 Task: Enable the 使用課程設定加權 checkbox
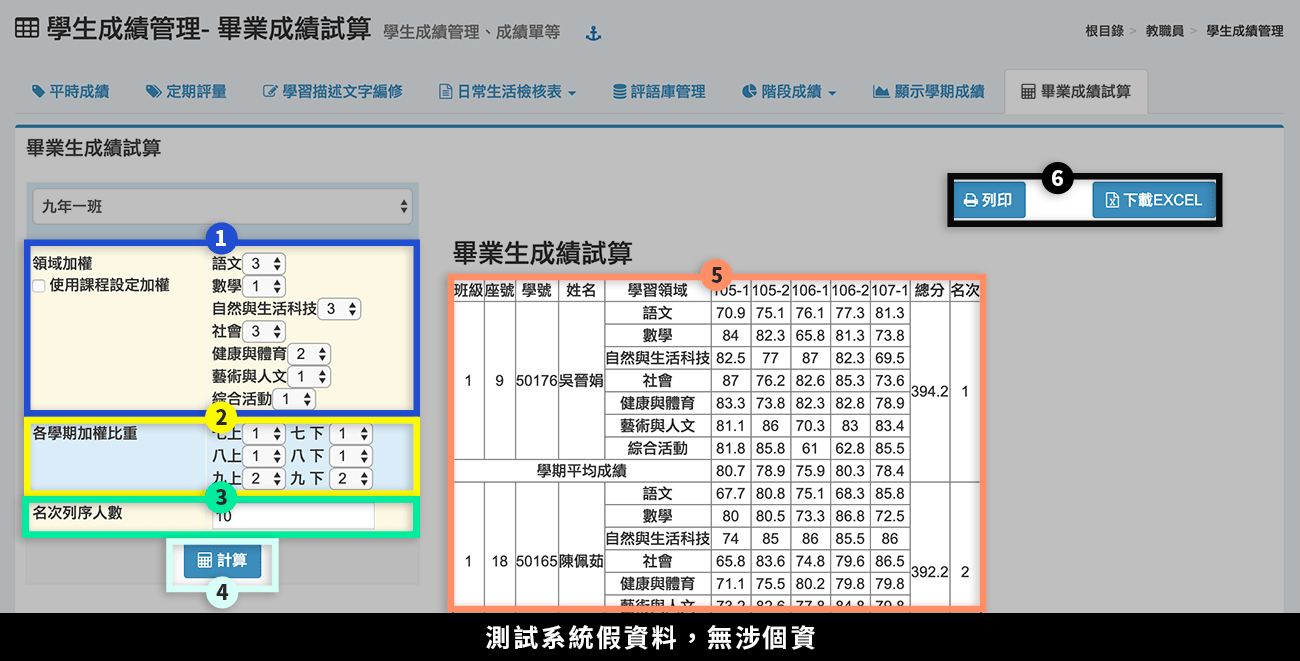pyautogui.click(x=39, y=286)
